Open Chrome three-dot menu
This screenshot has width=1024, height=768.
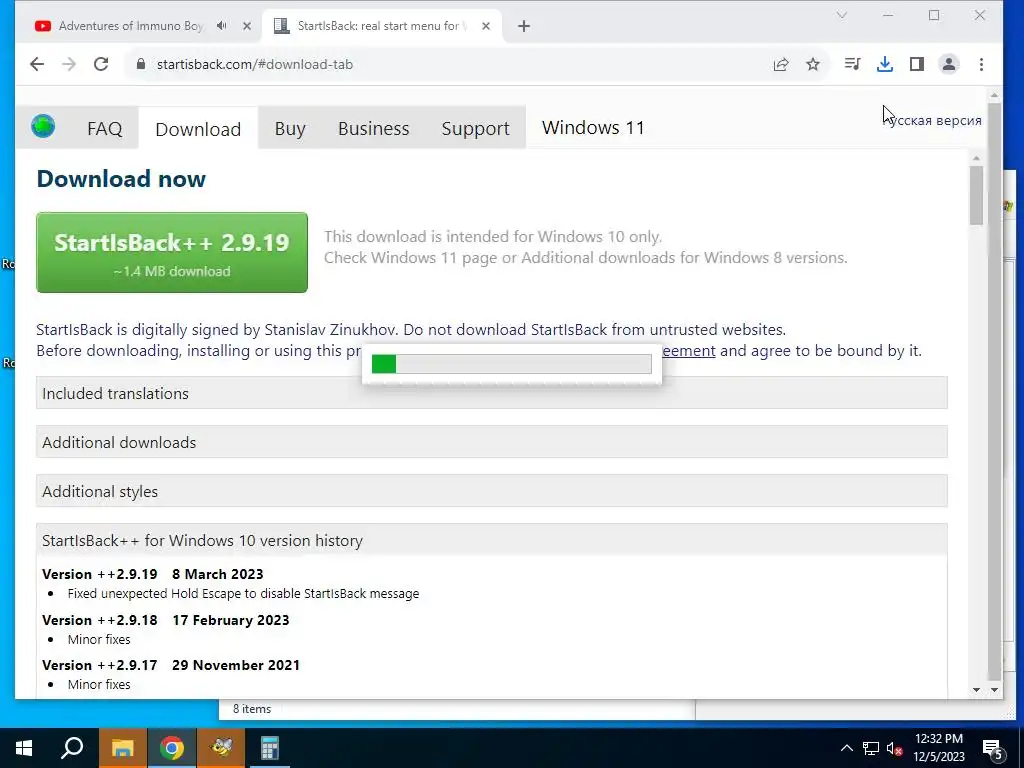pos(982,64)
